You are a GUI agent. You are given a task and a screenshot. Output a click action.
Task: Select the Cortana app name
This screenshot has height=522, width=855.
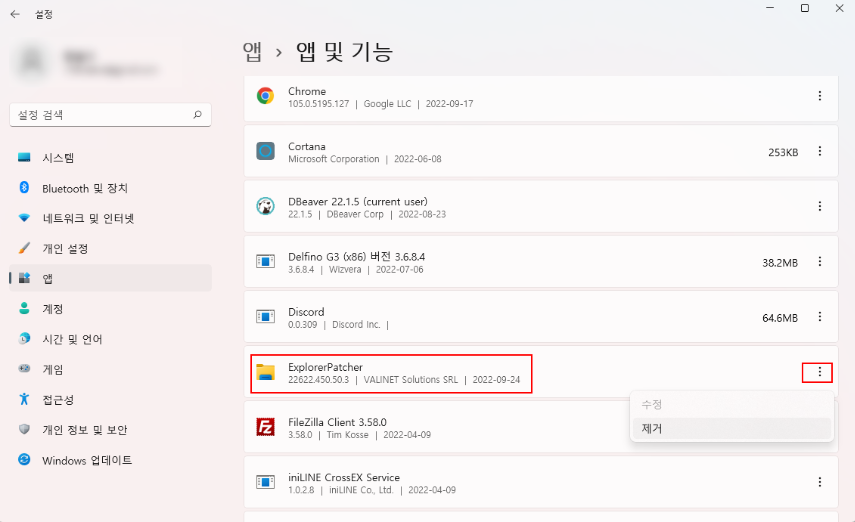tap(307, 146)
